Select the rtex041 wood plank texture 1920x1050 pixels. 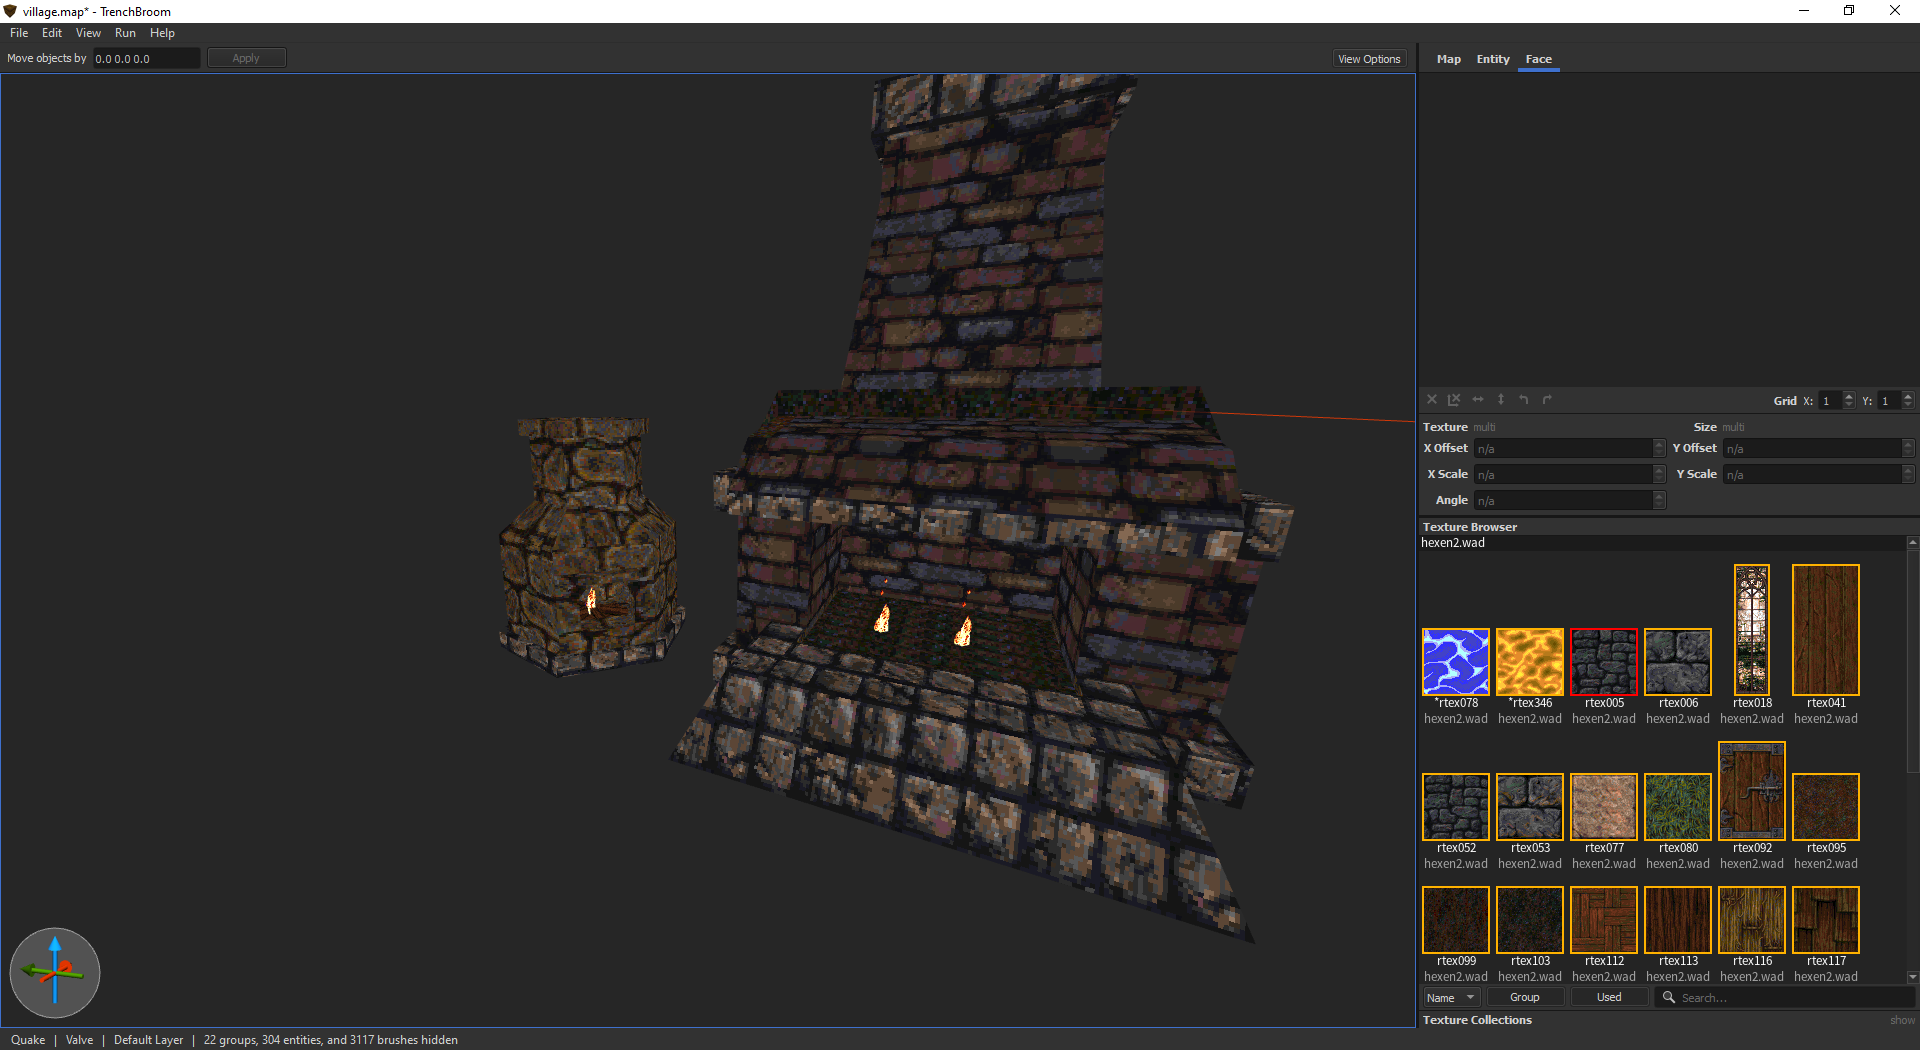click(1826, 630)
